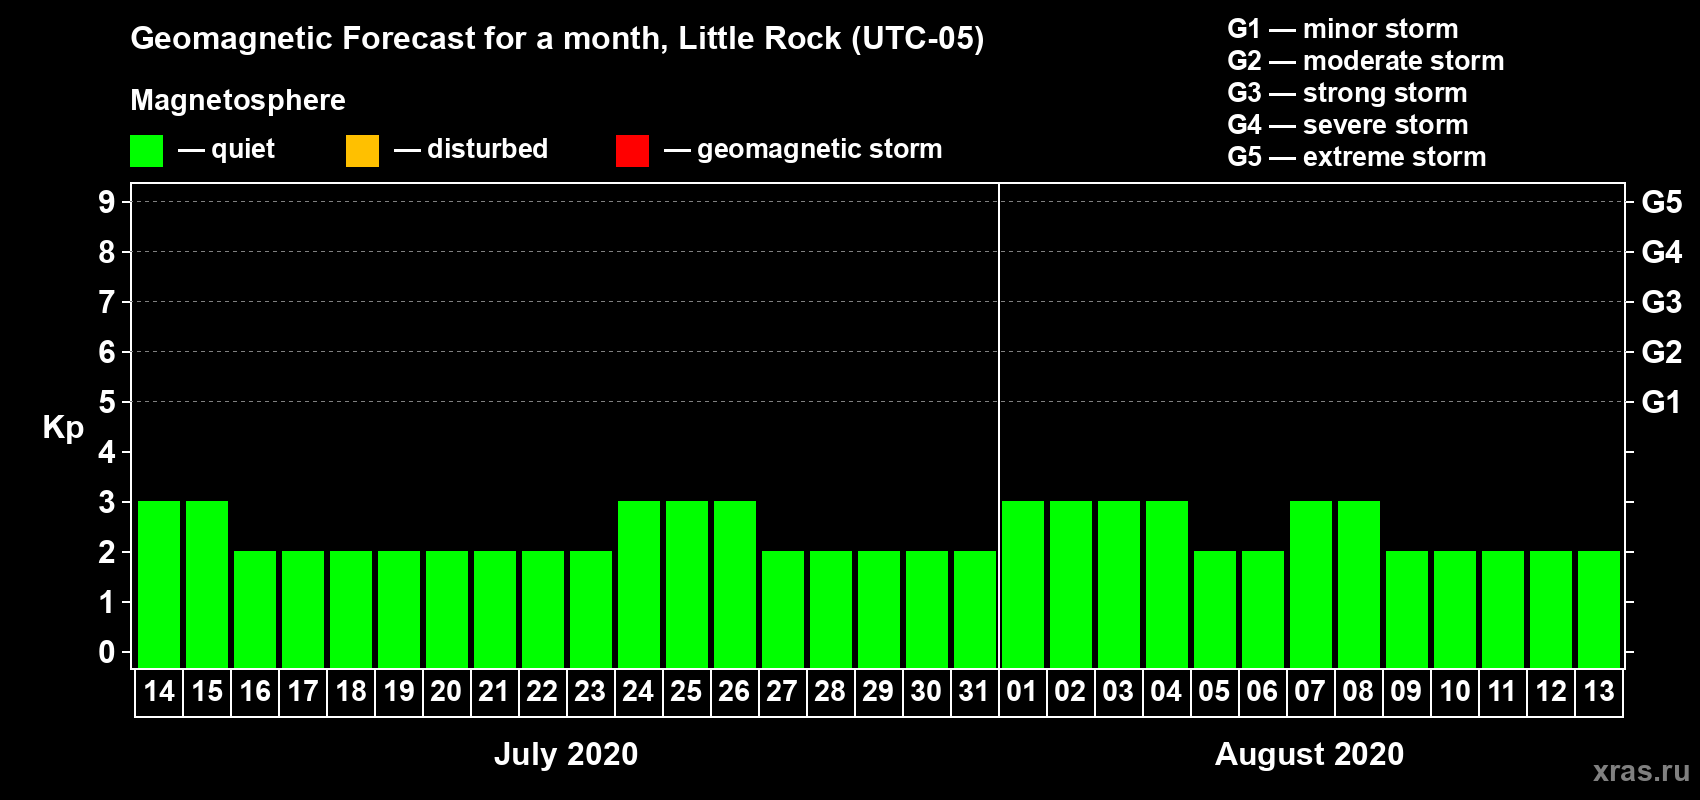Click the bar for July 15

coord(207,584)
